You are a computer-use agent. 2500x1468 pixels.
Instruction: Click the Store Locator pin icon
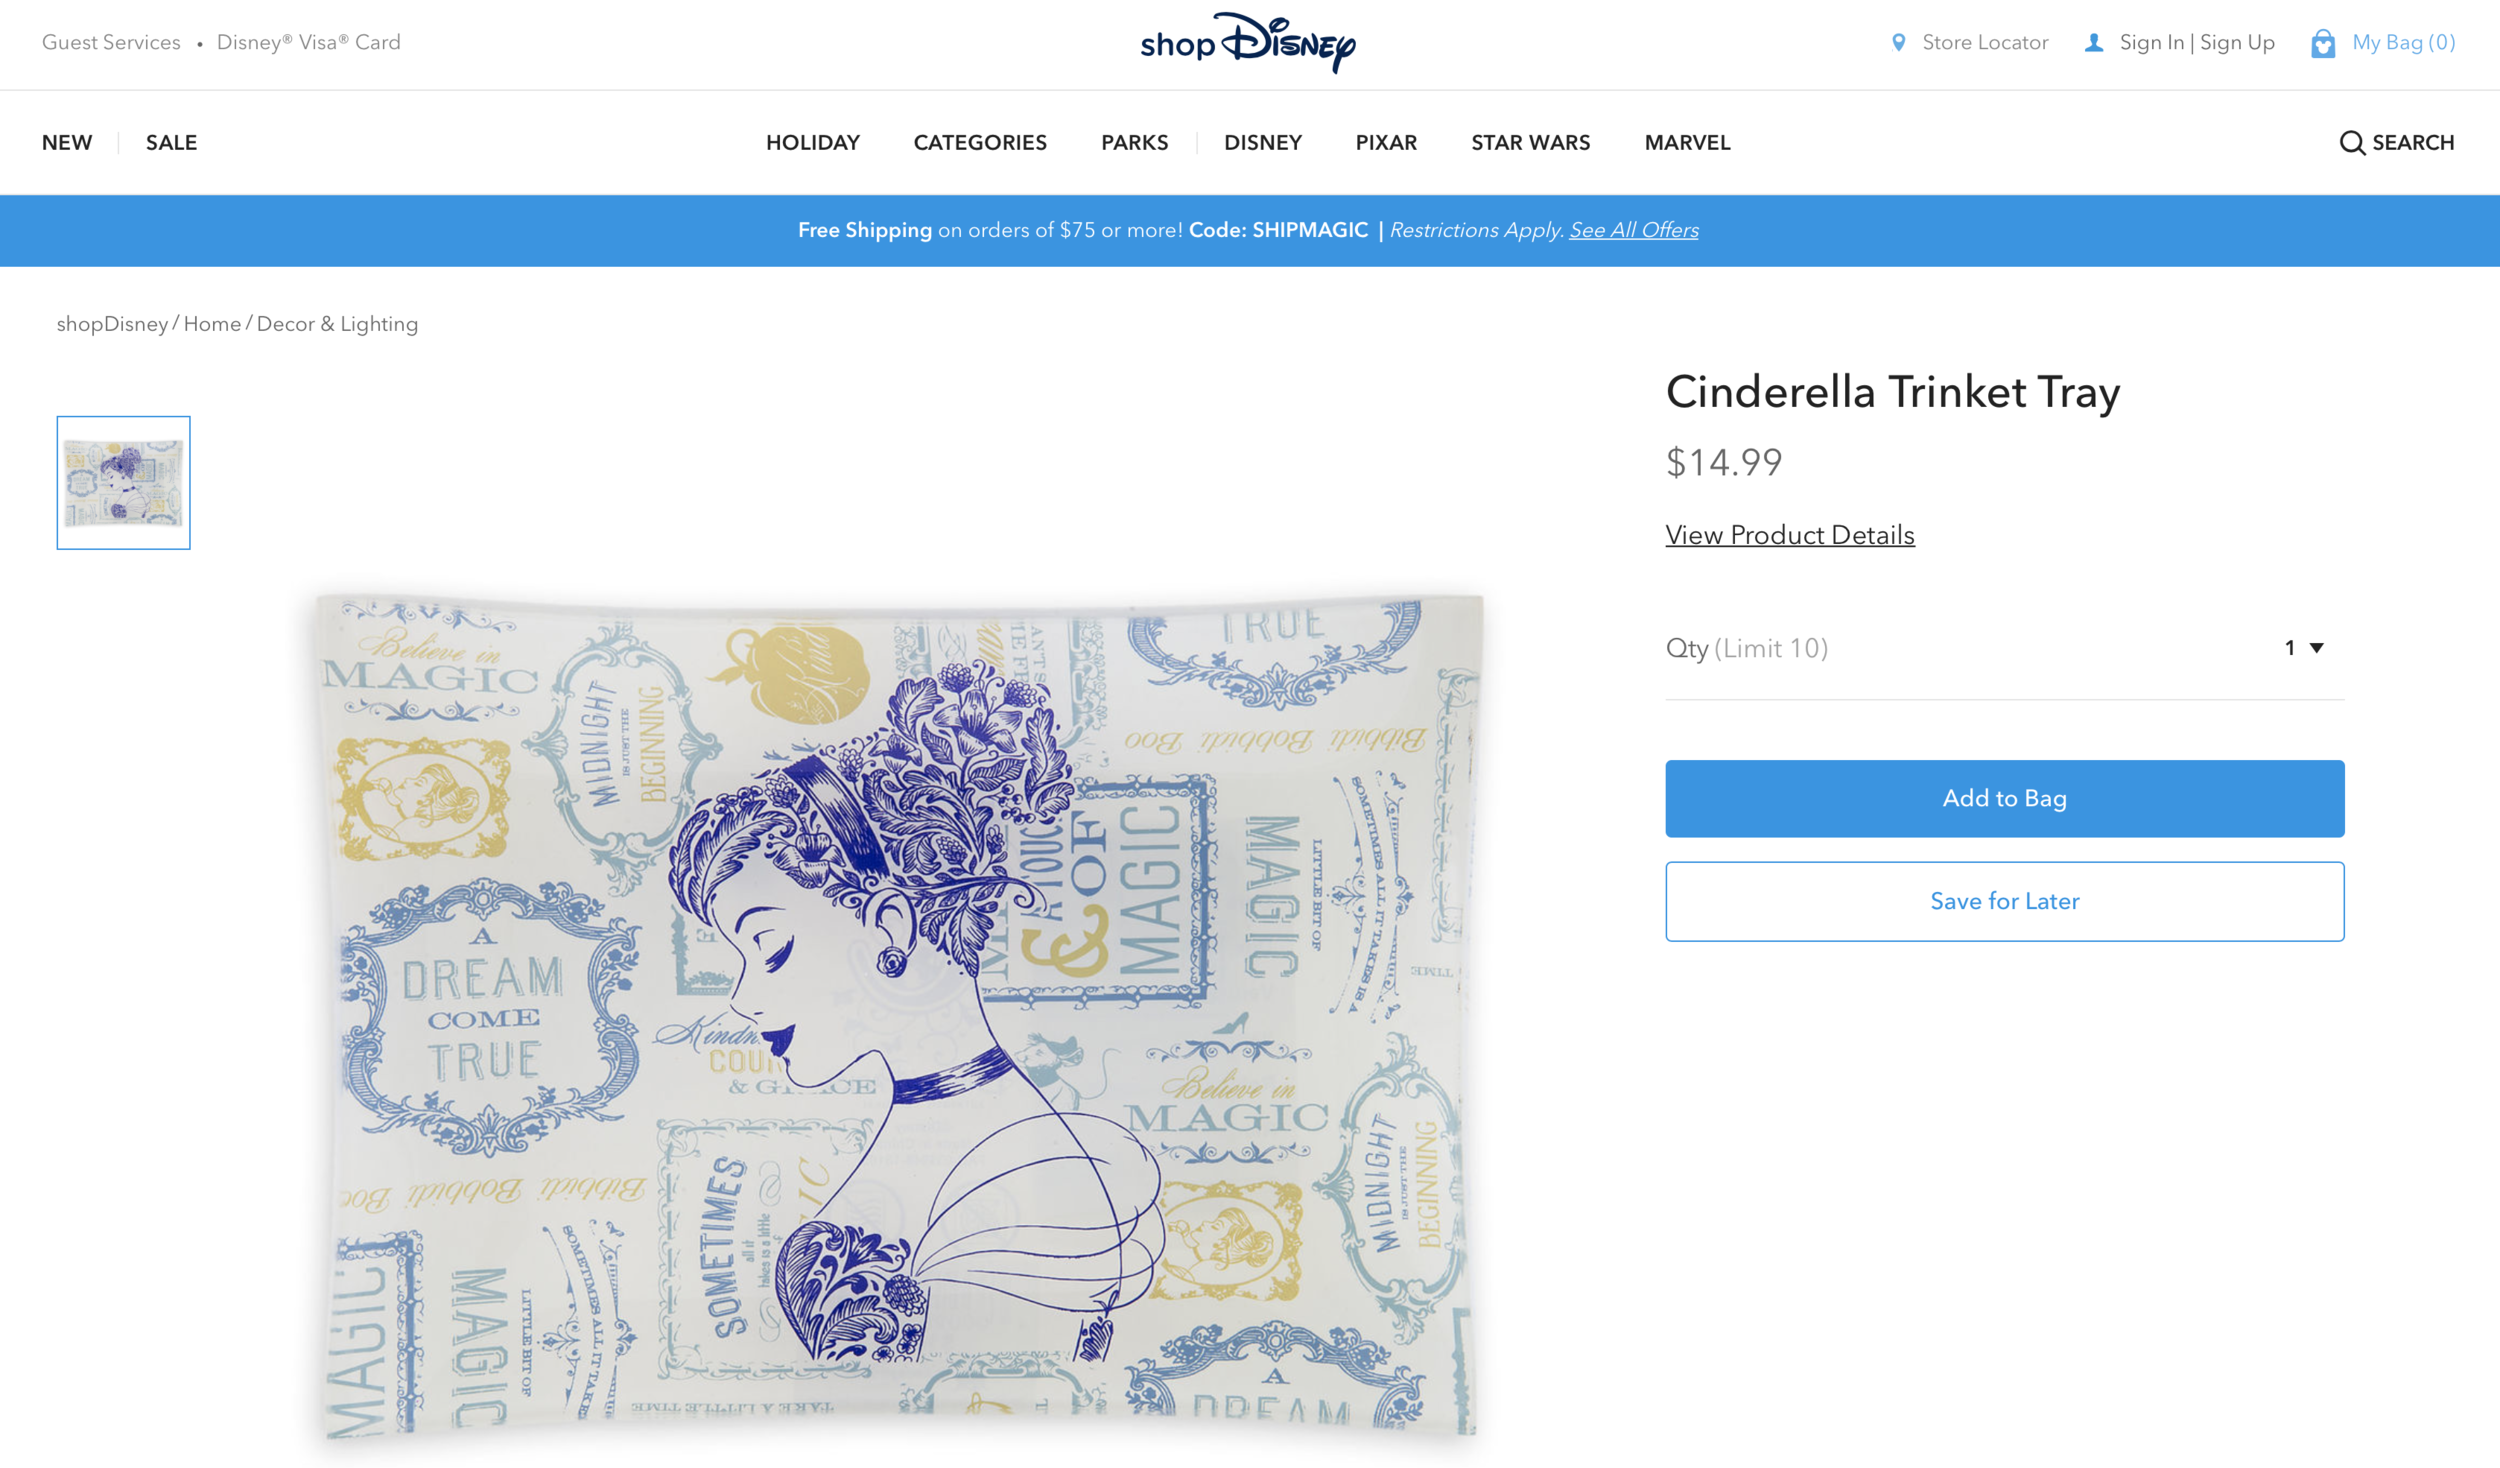[x=1898, y=43]
